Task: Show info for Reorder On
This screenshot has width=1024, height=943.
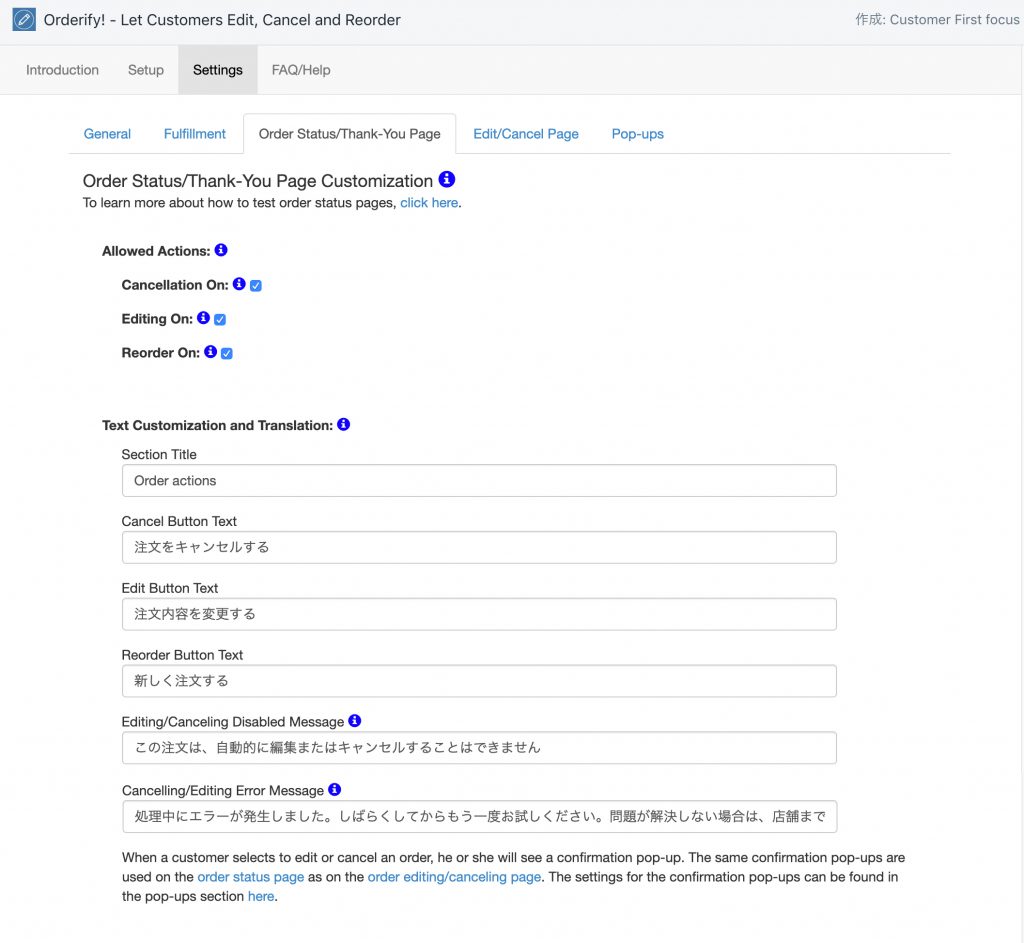Action: 210,351
